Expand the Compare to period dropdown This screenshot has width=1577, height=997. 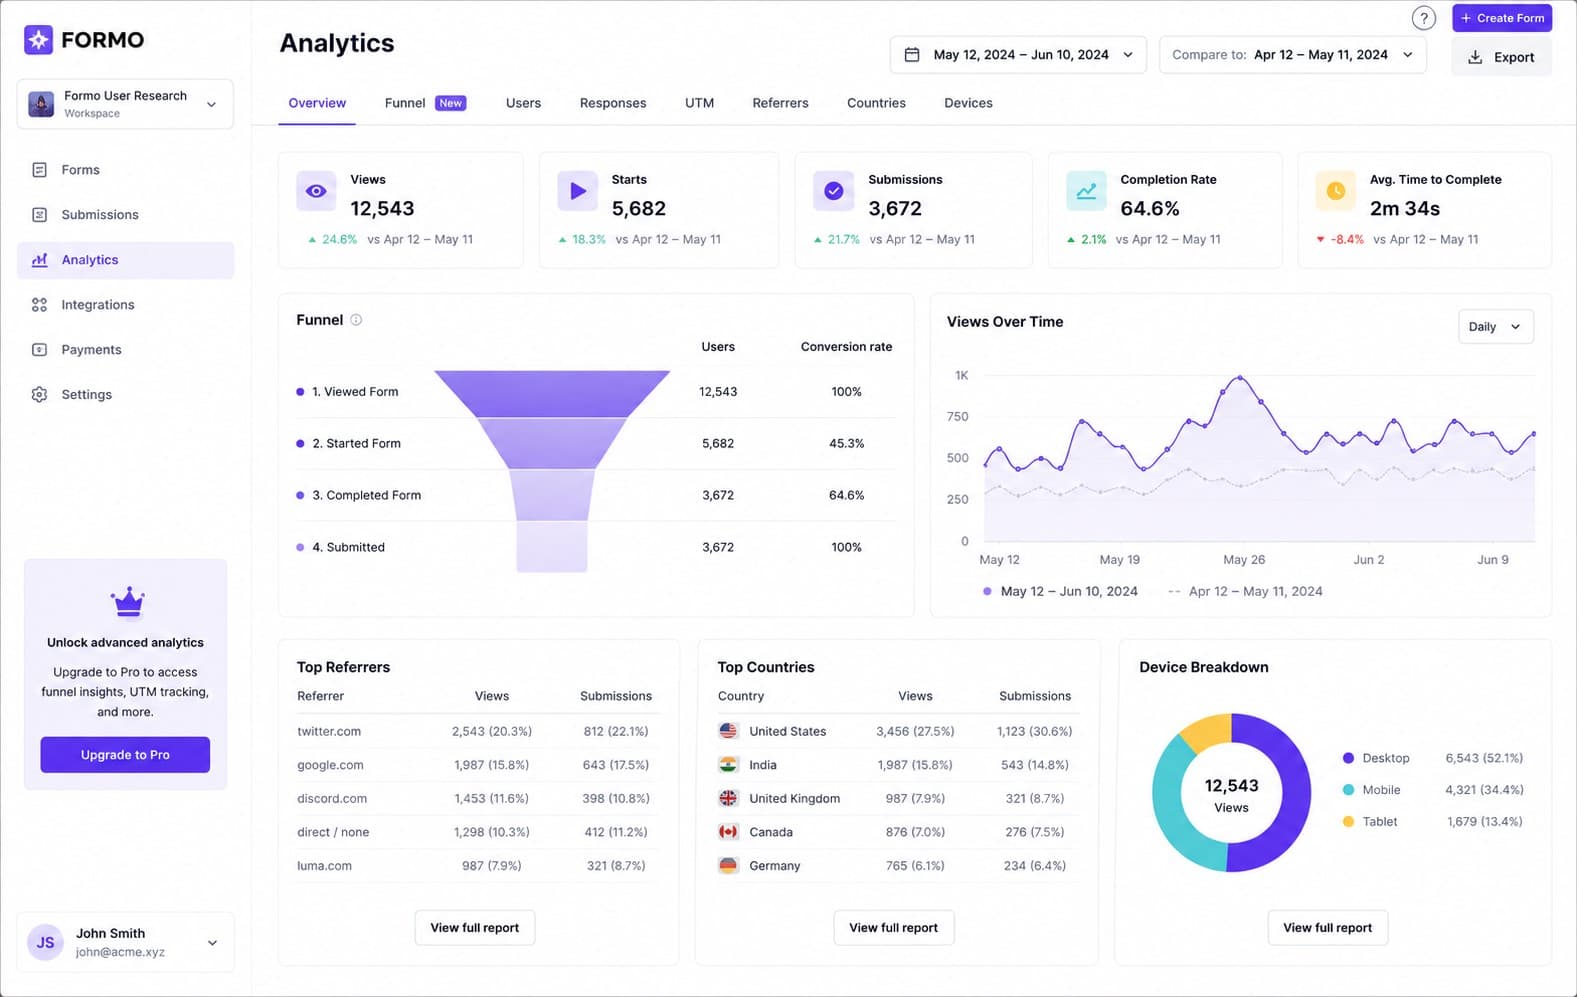pos(1292,55)
